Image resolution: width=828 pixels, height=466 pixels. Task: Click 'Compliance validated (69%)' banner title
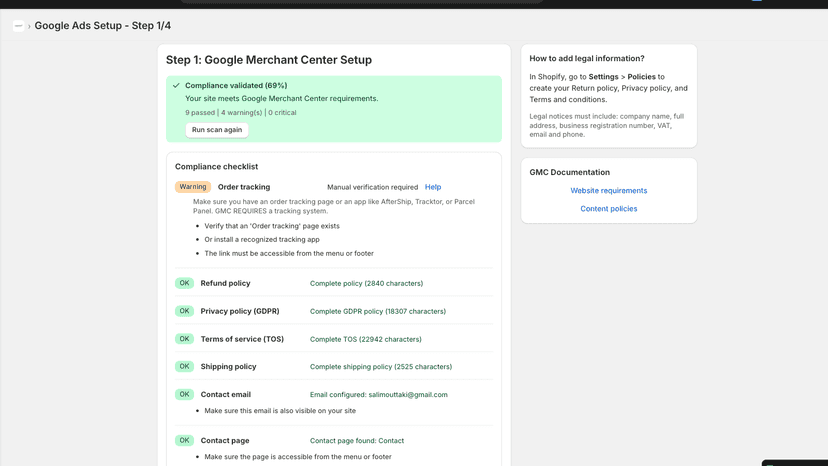(x=236, y=86)
